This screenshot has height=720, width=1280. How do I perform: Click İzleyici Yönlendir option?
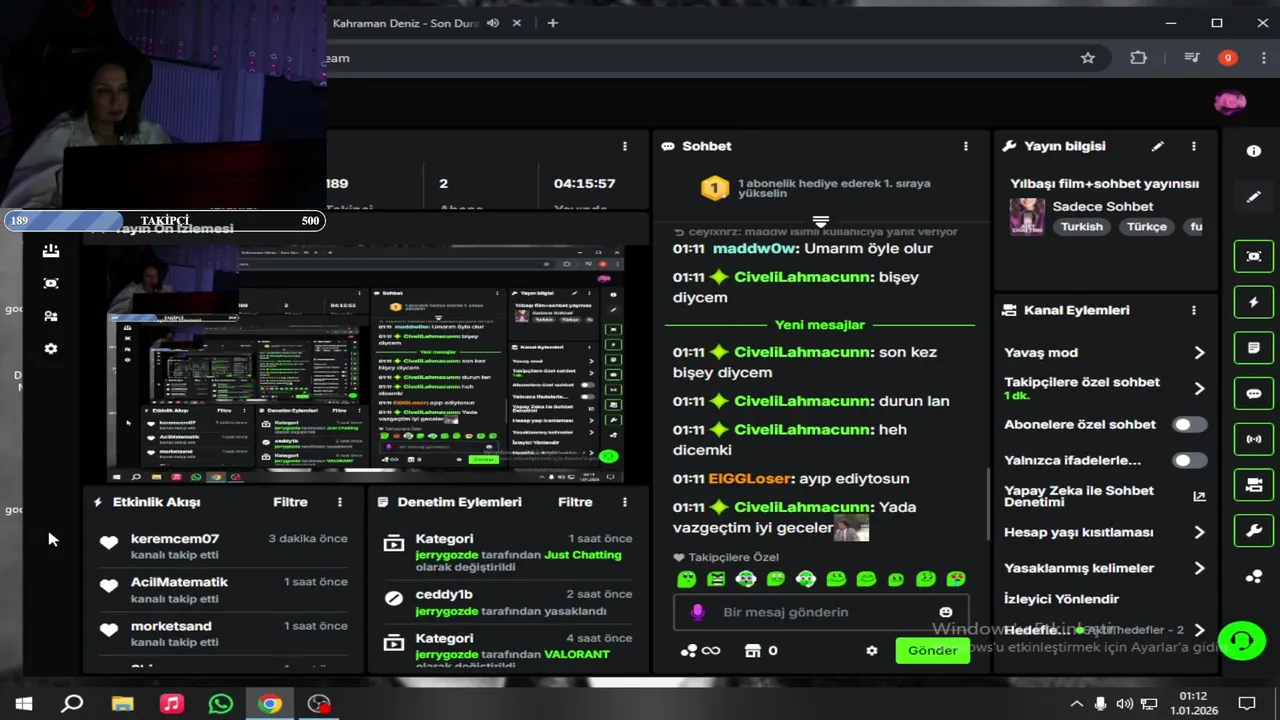1061,599
